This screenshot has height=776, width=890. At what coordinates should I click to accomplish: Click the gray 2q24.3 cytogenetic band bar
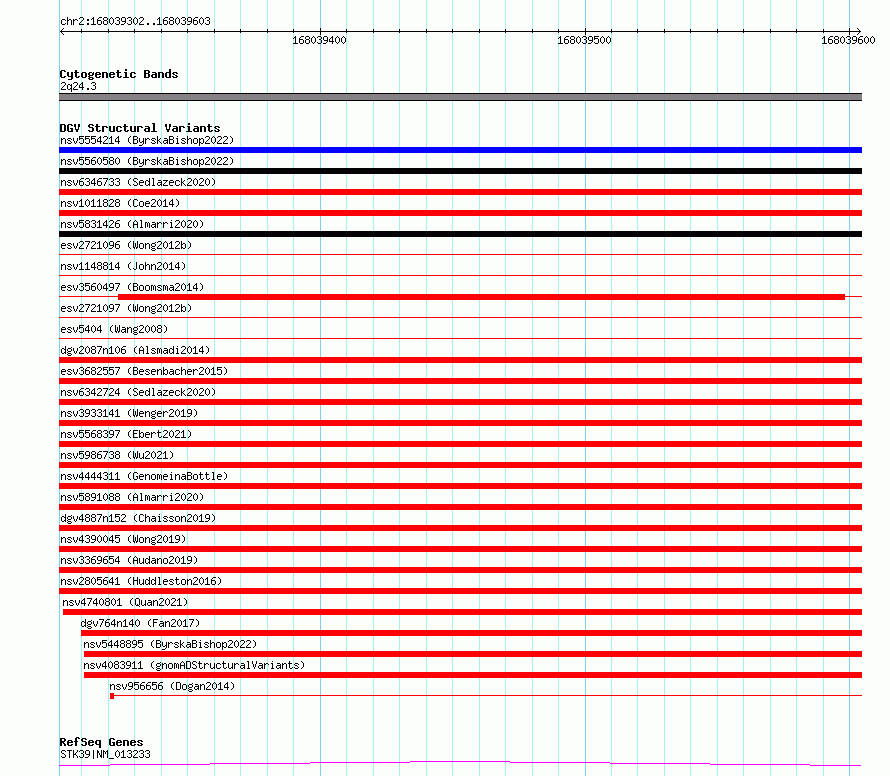(x=460, y=97)
